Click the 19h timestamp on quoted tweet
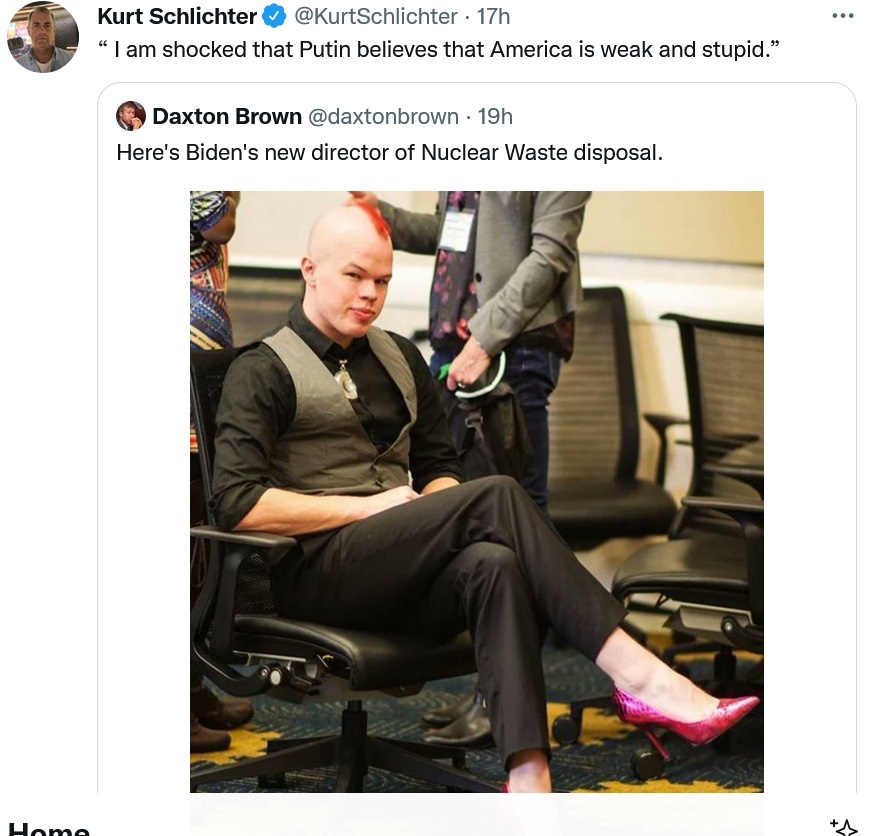This screenshot has width=870, height=836. [495, 116]
